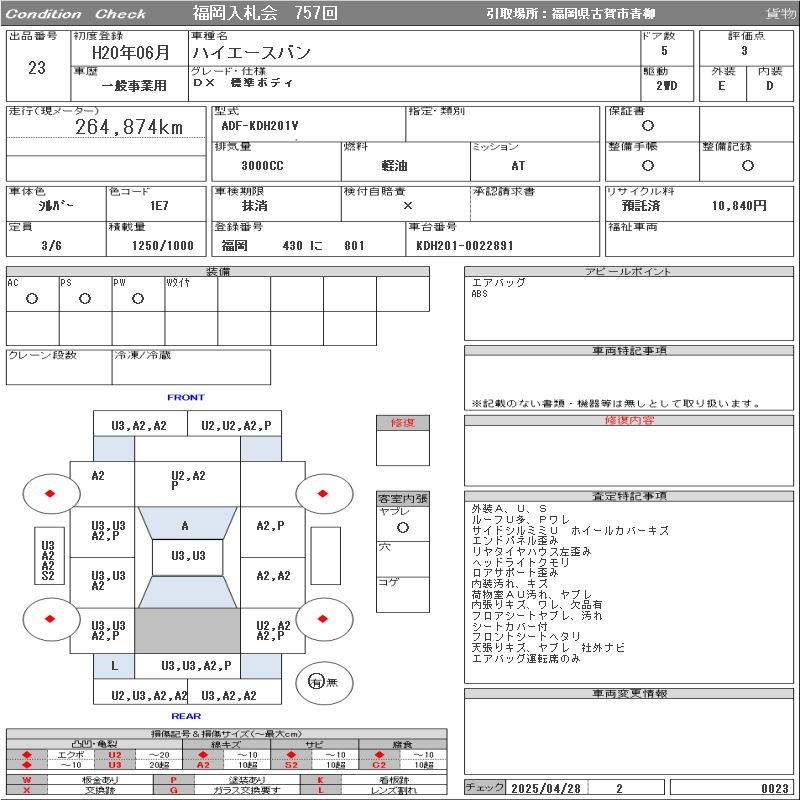Select the windshield panel marked A
Screen dimensions: 800x800
click(187, 523)
